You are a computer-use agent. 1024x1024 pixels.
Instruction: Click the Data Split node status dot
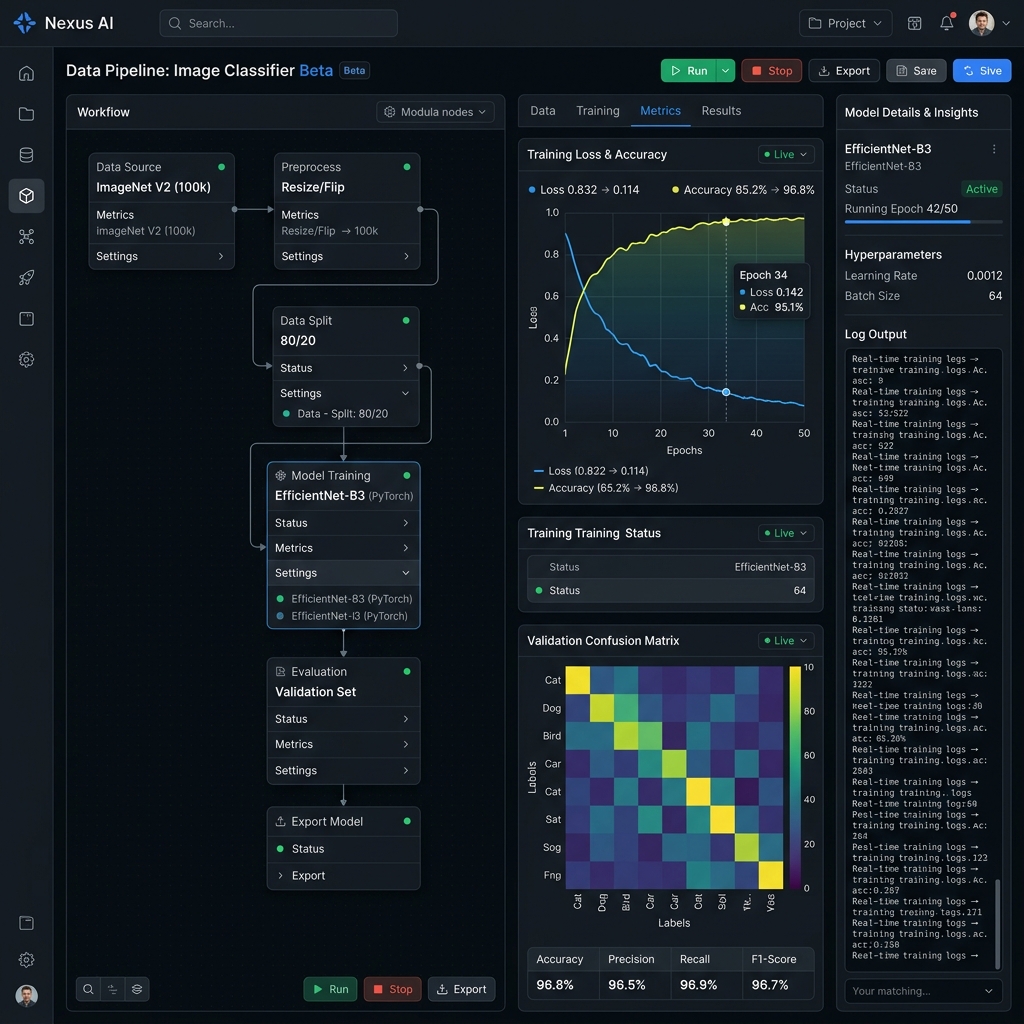click(x=406, y=320)
